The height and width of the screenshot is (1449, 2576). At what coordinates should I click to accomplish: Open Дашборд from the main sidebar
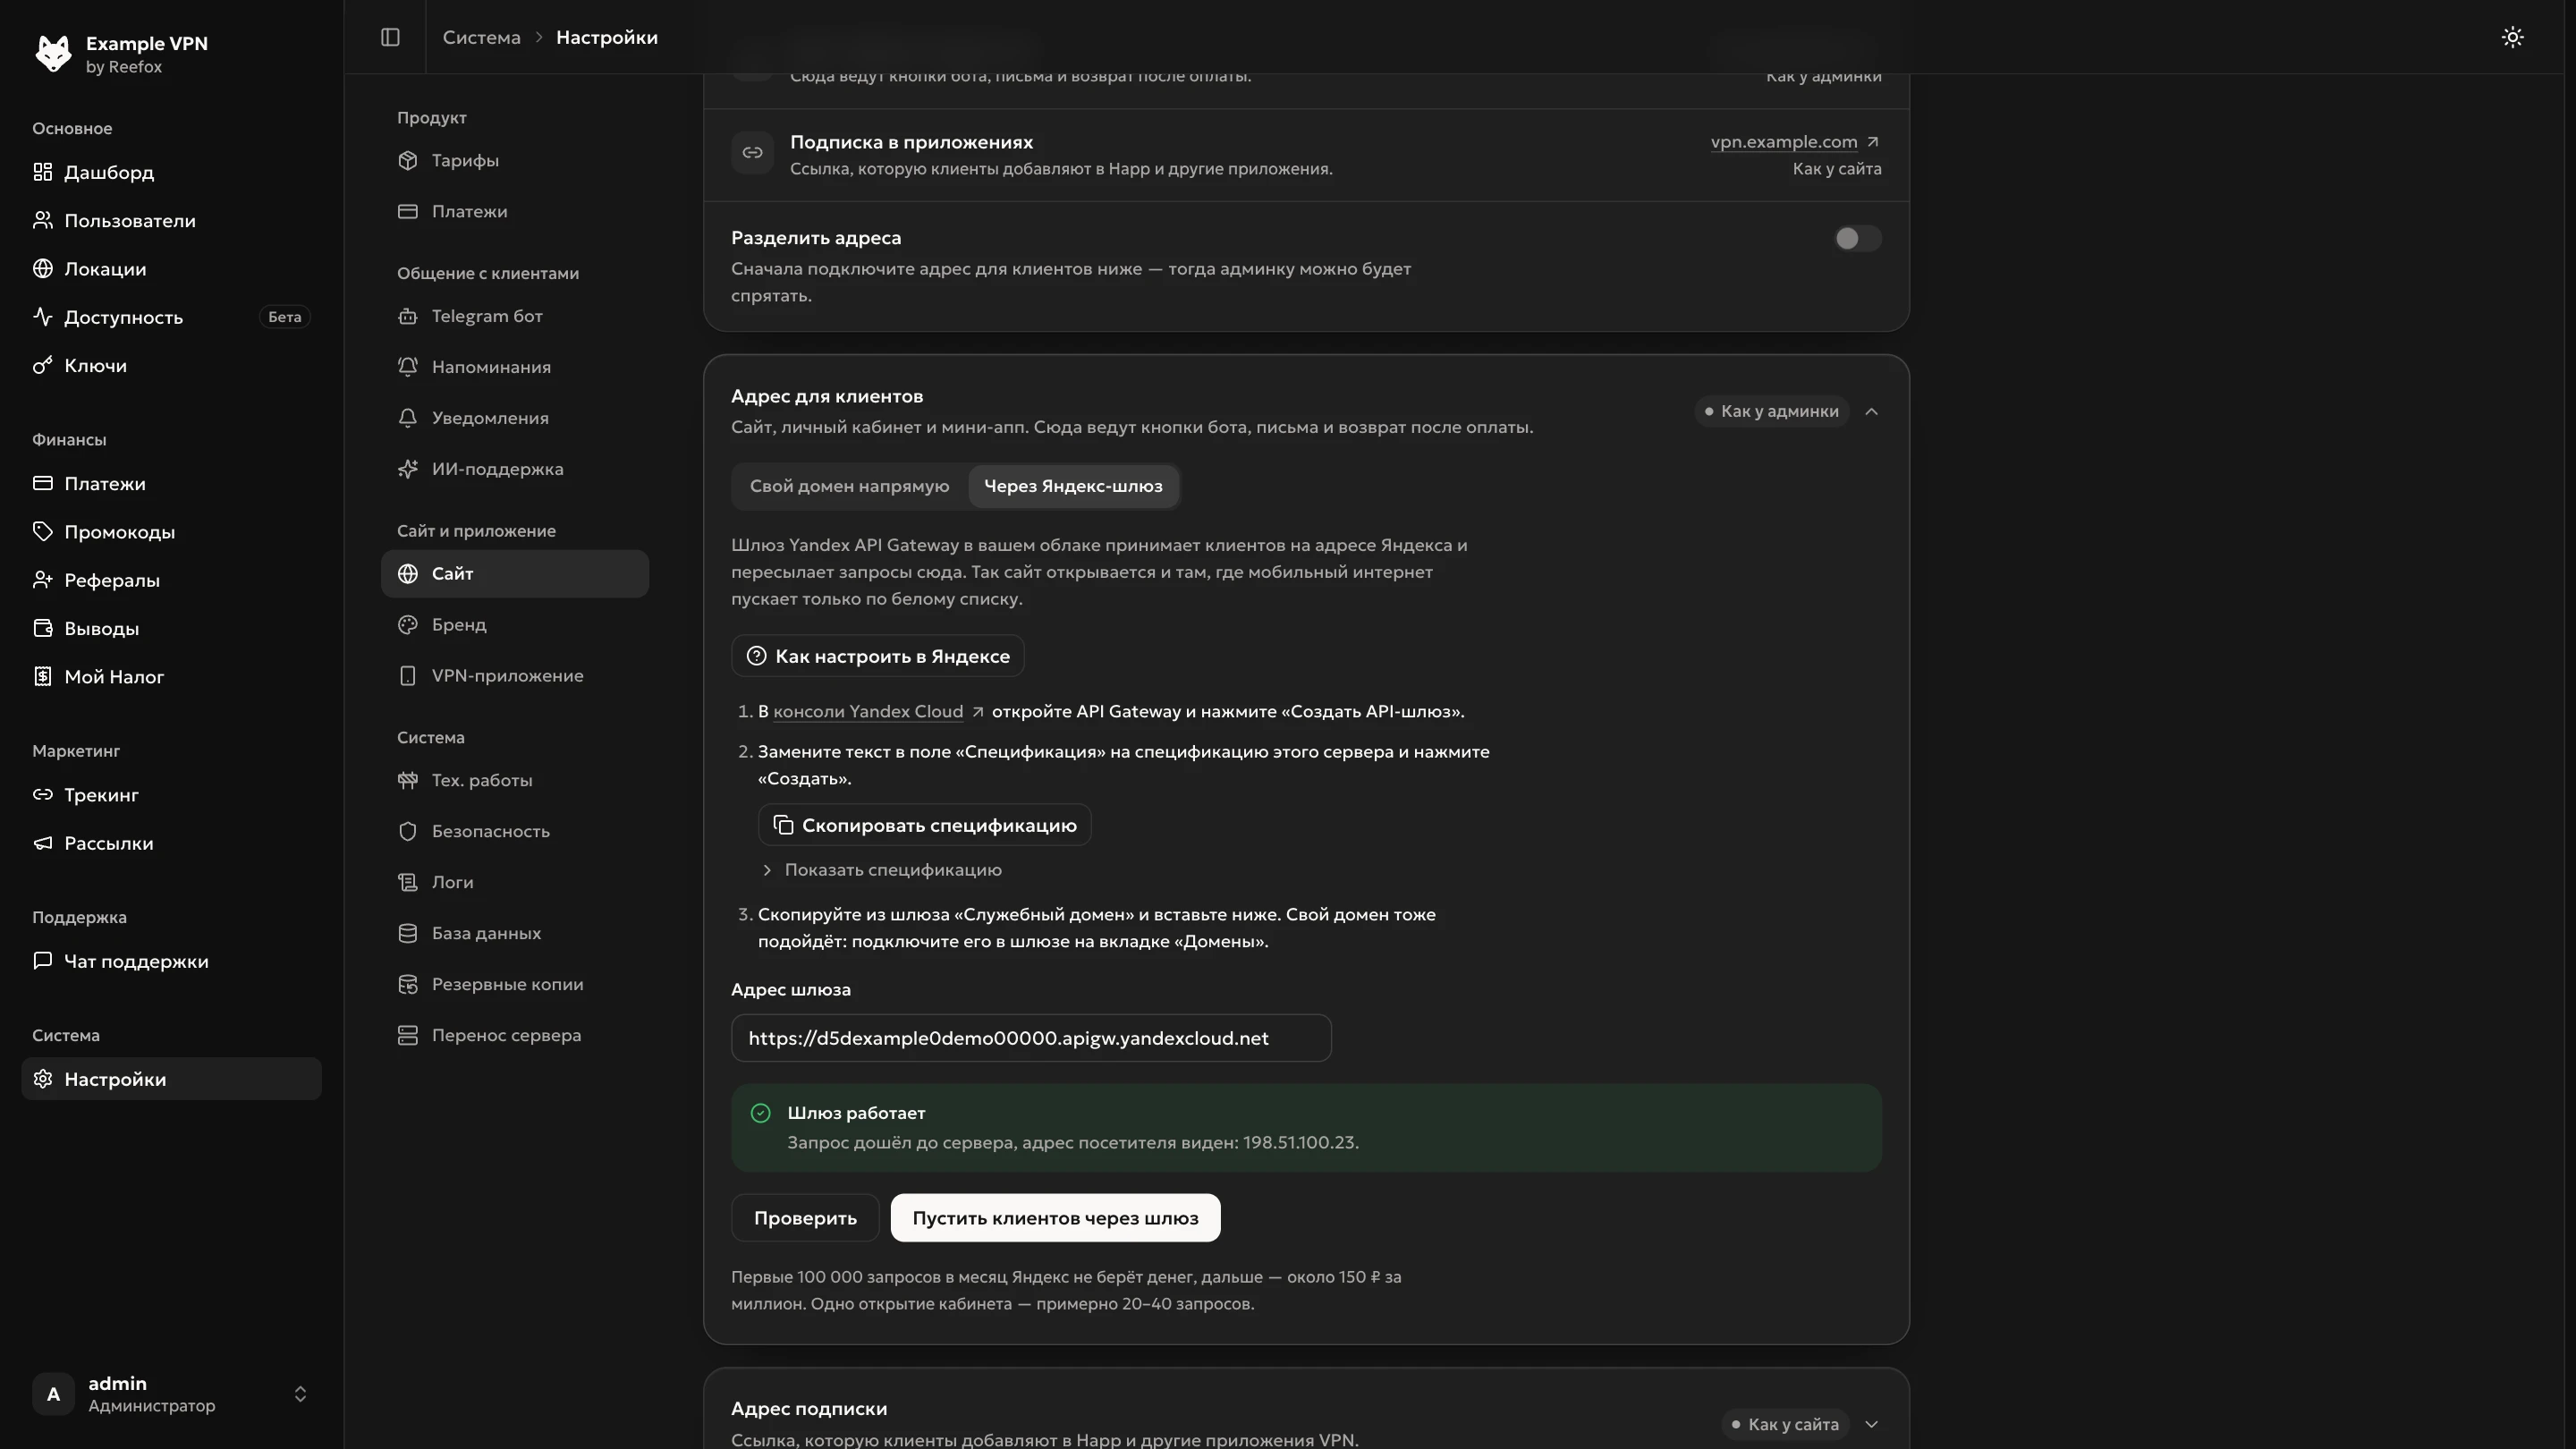point(171,172)
